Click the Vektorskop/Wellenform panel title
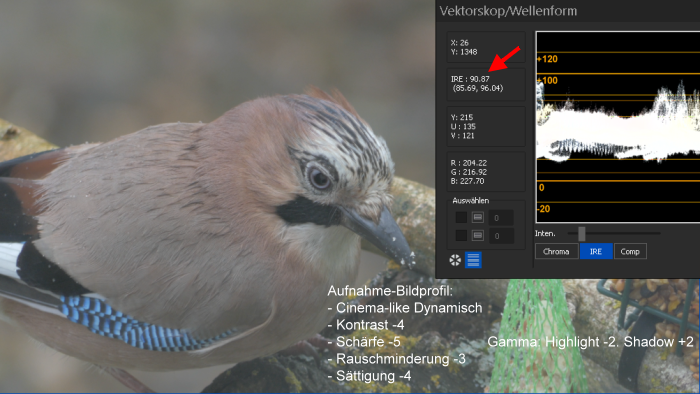This screenshot has height=394, width=700. coord(508,11)
